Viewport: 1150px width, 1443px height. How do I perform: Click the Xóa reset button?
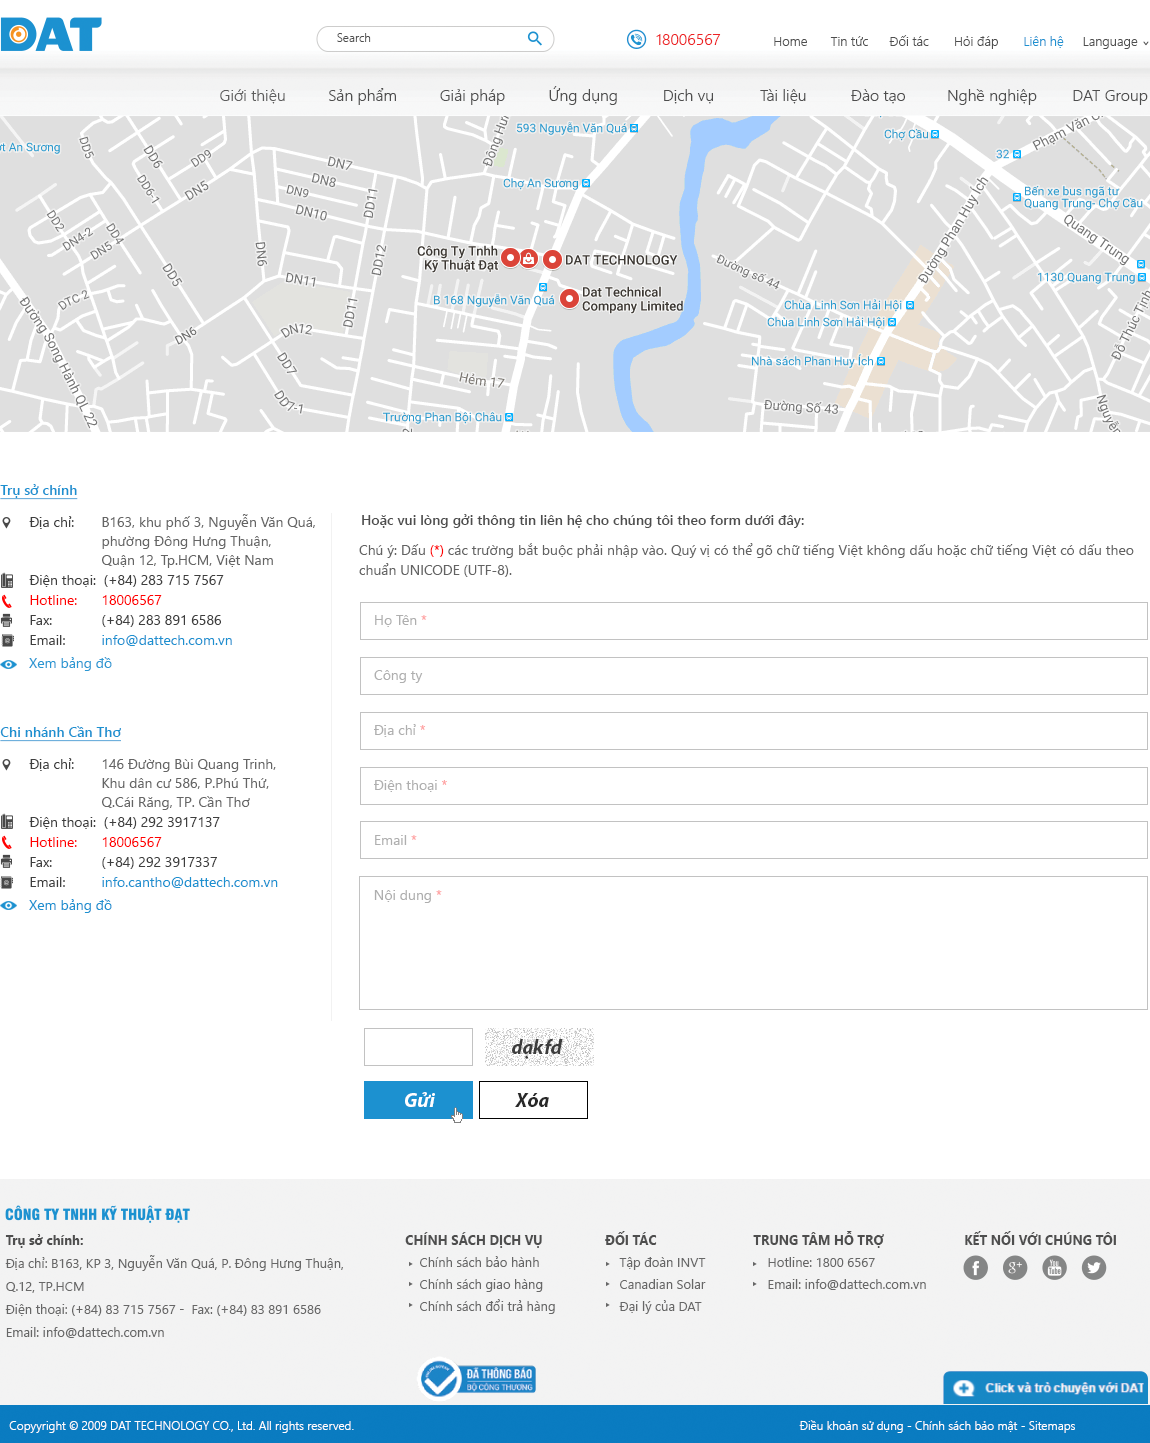pos(533,1100)
